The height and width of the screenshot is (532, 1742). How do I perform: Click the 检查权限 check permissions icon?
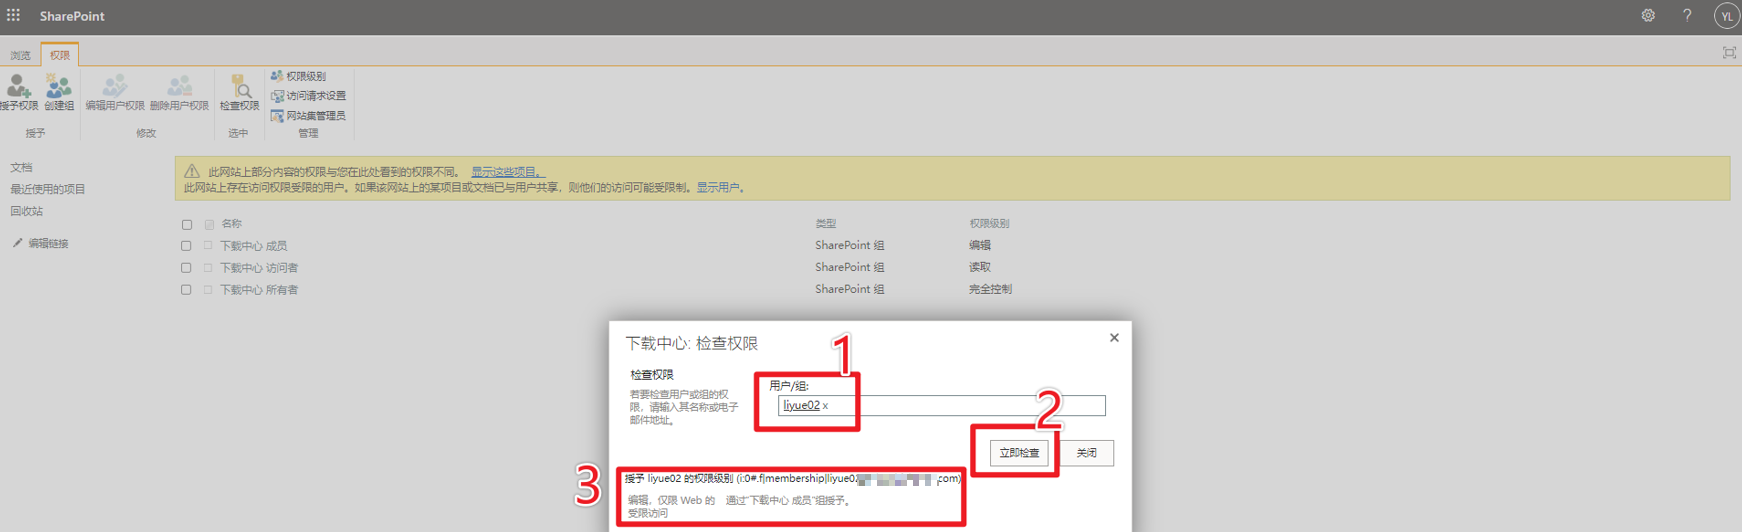point(239,90)
